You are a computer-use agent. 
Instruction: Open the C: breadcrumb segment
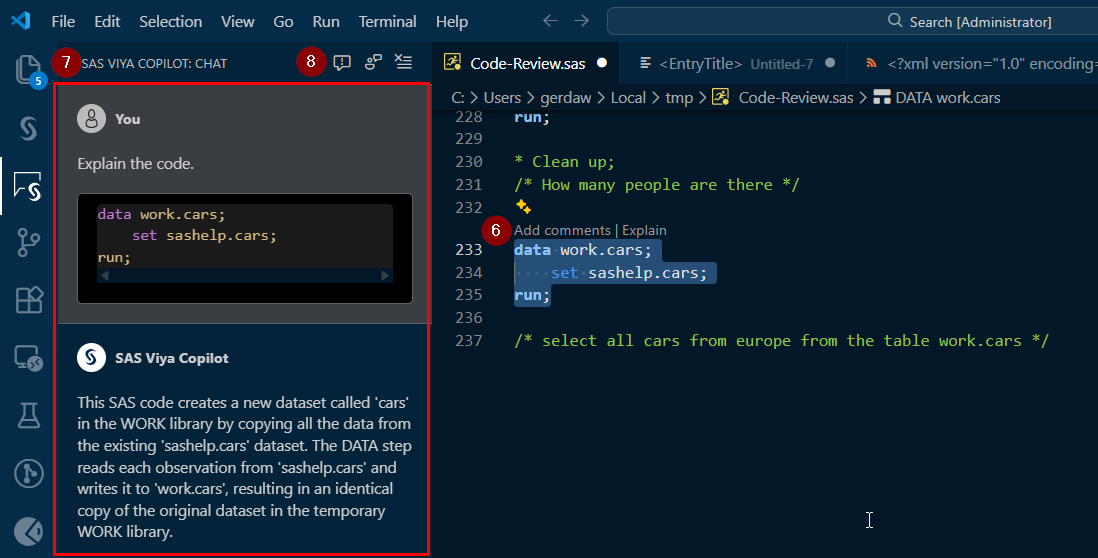[458, 98]
